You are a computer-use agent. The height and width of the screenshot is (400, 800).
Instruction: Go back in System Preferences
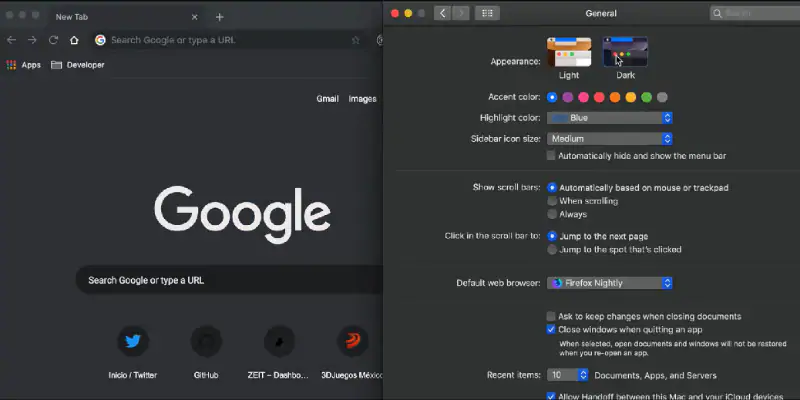pyautogui.click(x=442, y=13)
